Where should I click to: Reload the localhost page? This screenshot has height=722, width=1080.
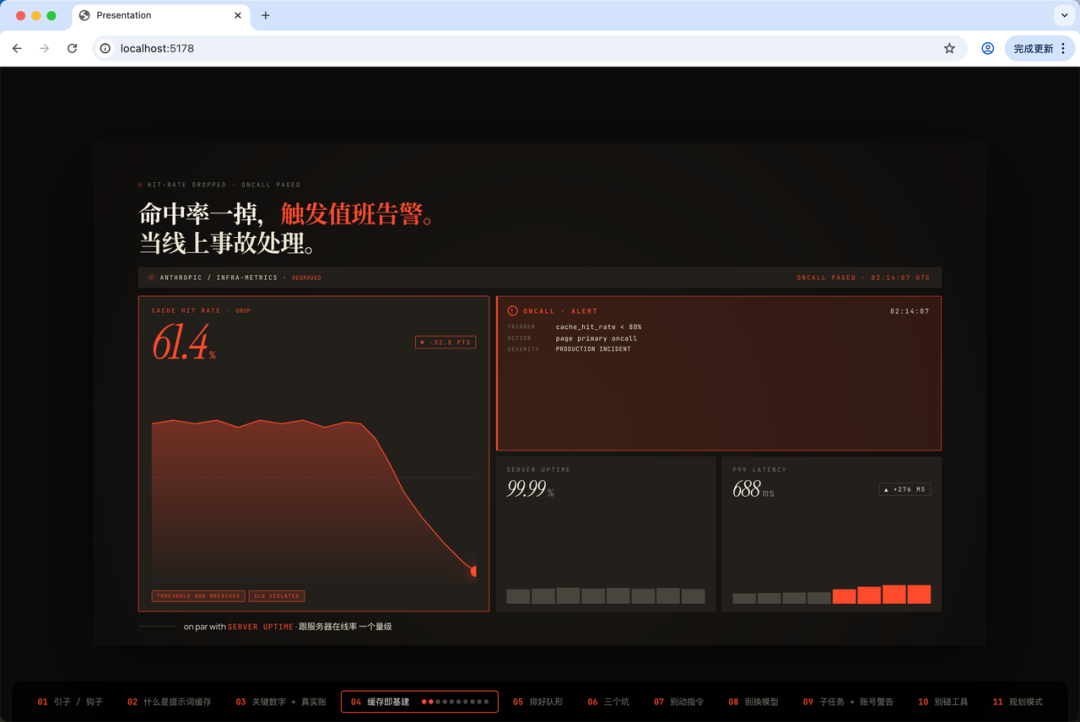pos(72,48)
